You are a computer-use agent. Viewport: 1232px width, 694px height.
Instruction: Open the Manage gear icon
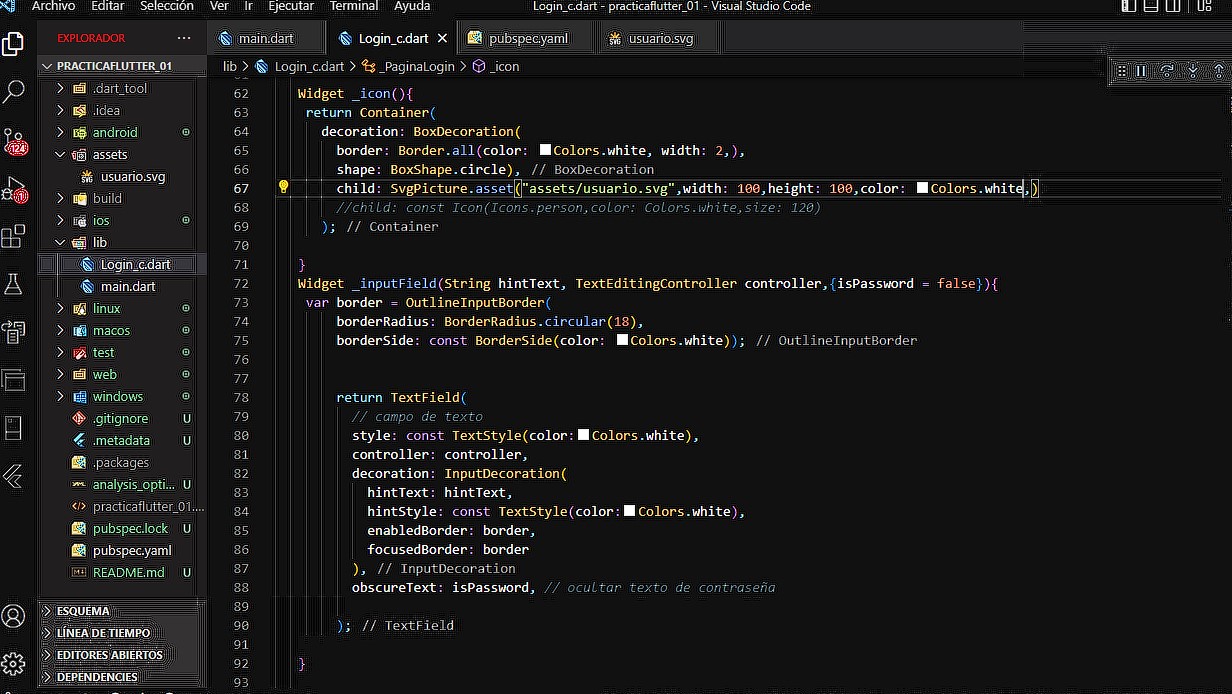[14, 664]
